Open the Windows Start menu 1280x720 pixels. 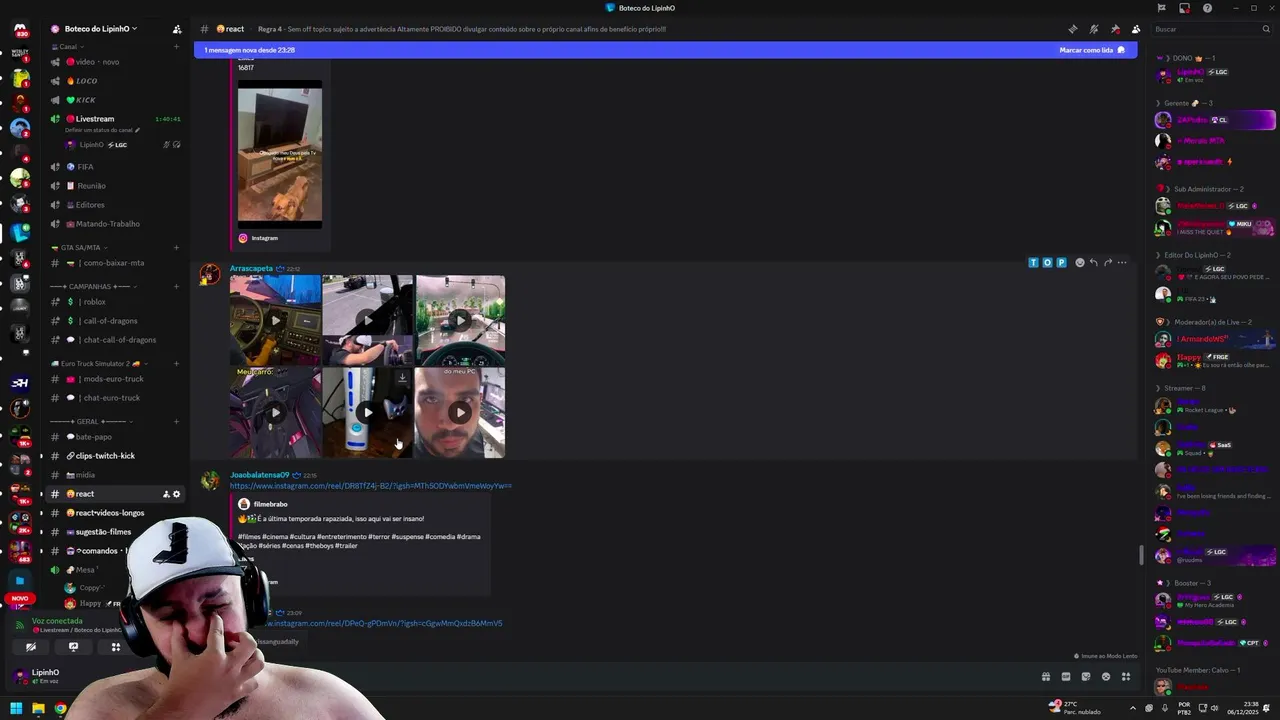pos(16,709)
